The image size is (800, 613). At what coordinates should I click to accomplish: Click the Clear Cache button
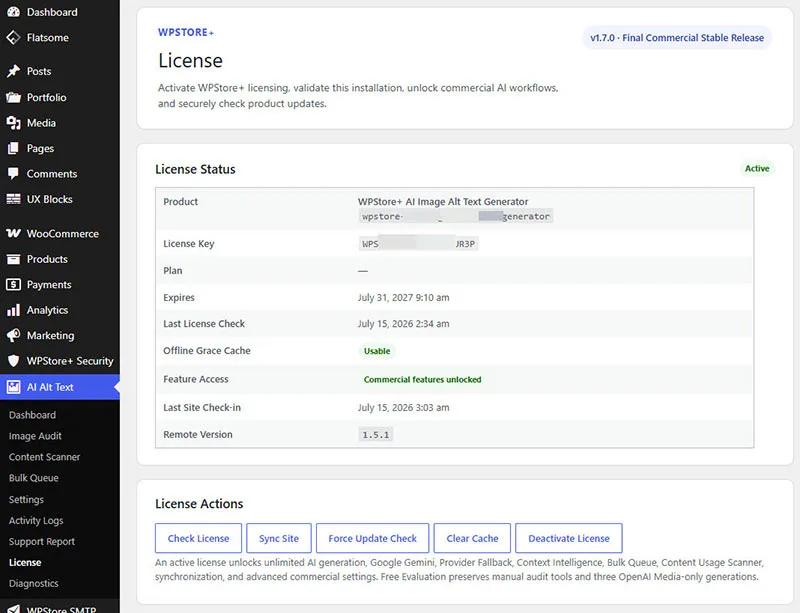tap(472, 538)
